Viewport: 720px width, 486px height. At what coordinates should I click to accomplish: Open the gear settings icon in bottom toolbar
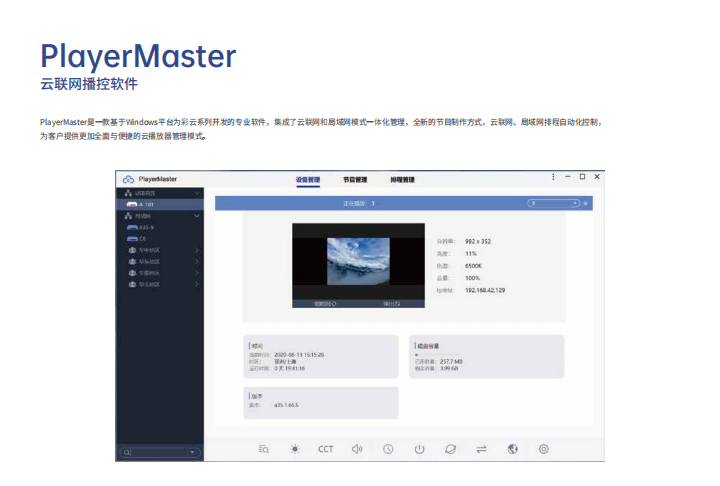[544, 449]
